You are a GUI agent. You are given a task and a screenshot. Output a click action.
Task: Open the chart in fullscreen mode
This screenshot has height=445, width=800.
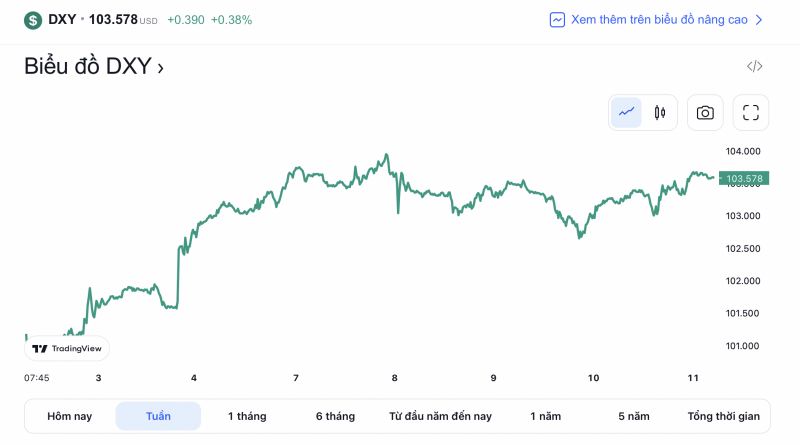pos(751,112)
